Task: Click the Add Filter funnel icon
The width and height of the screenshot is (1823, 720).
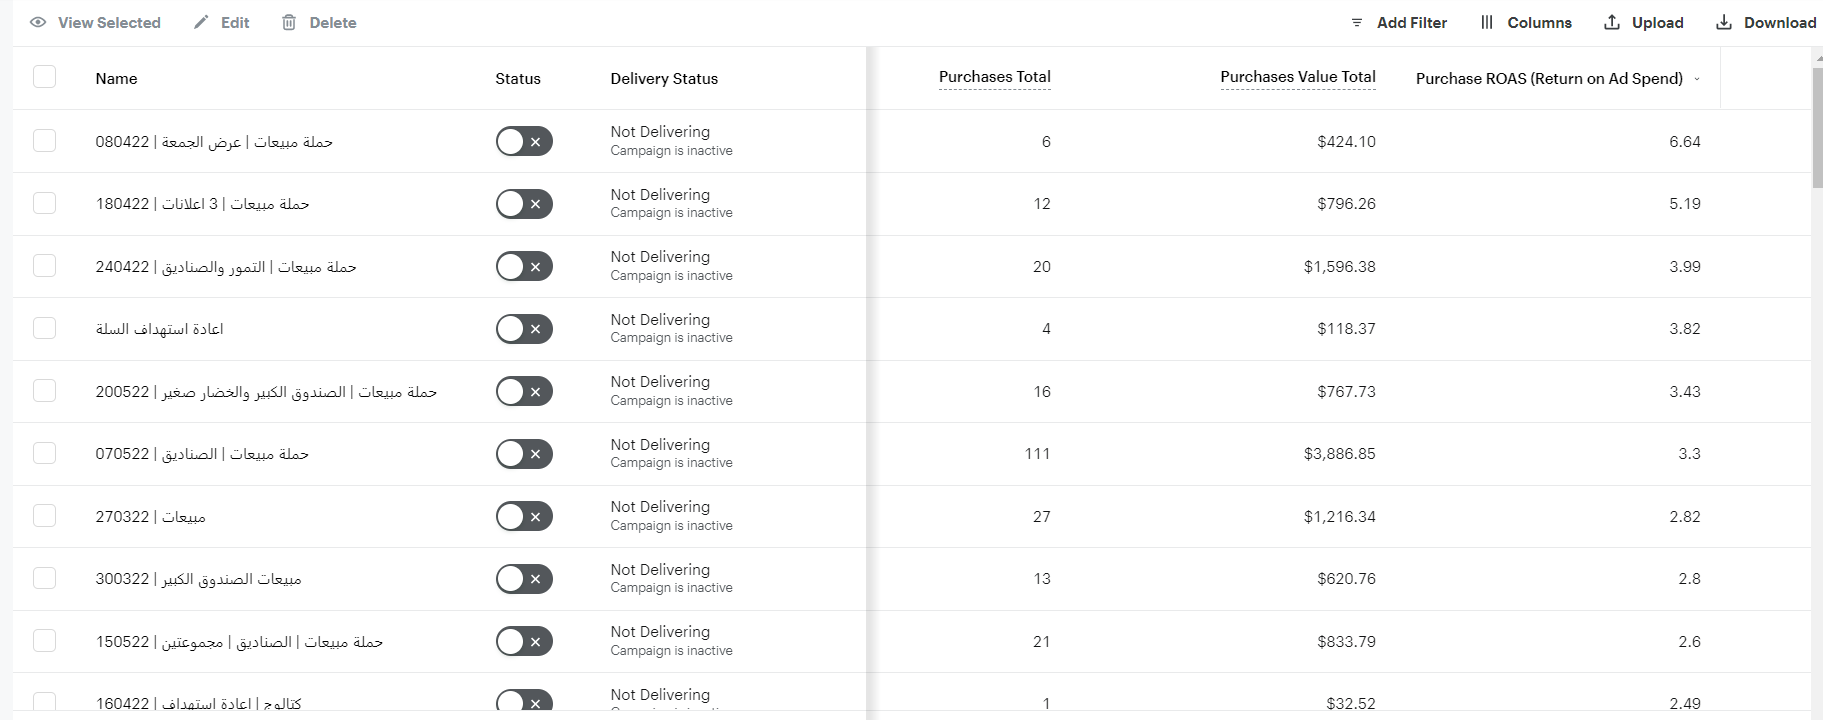Action: (x=1357, y=22)
